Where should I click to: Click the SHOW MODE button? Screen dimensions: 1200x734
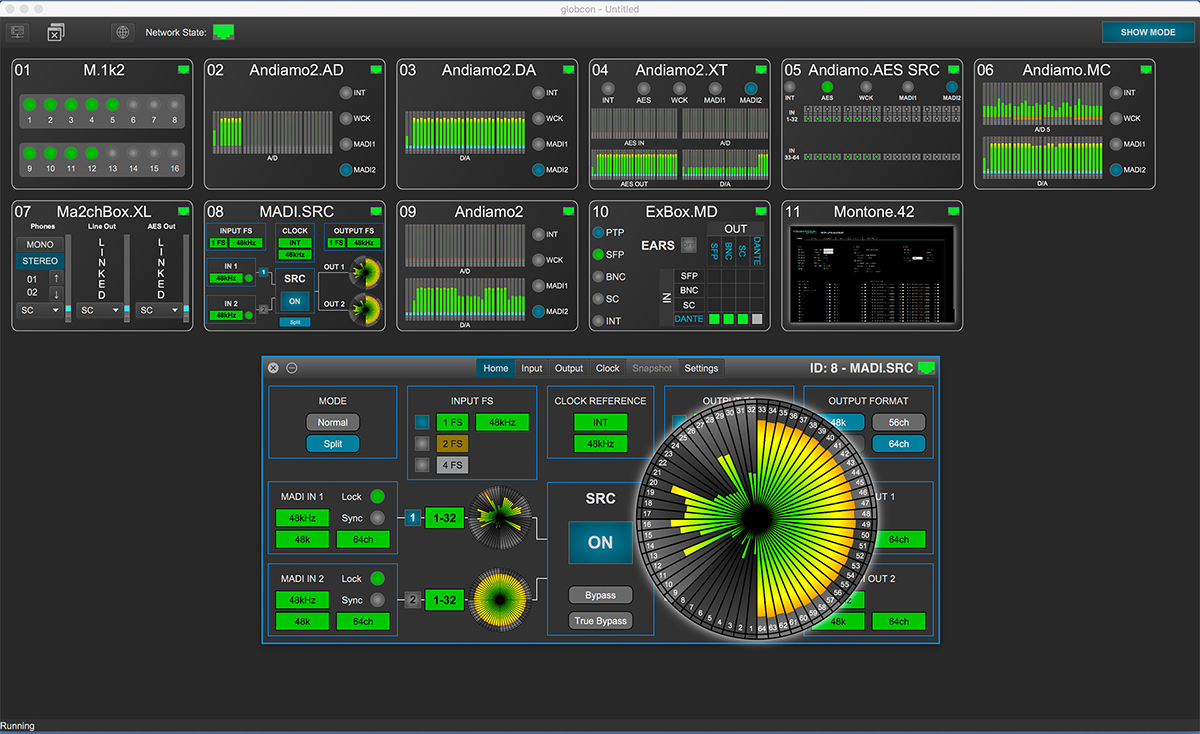(1148, 32)
